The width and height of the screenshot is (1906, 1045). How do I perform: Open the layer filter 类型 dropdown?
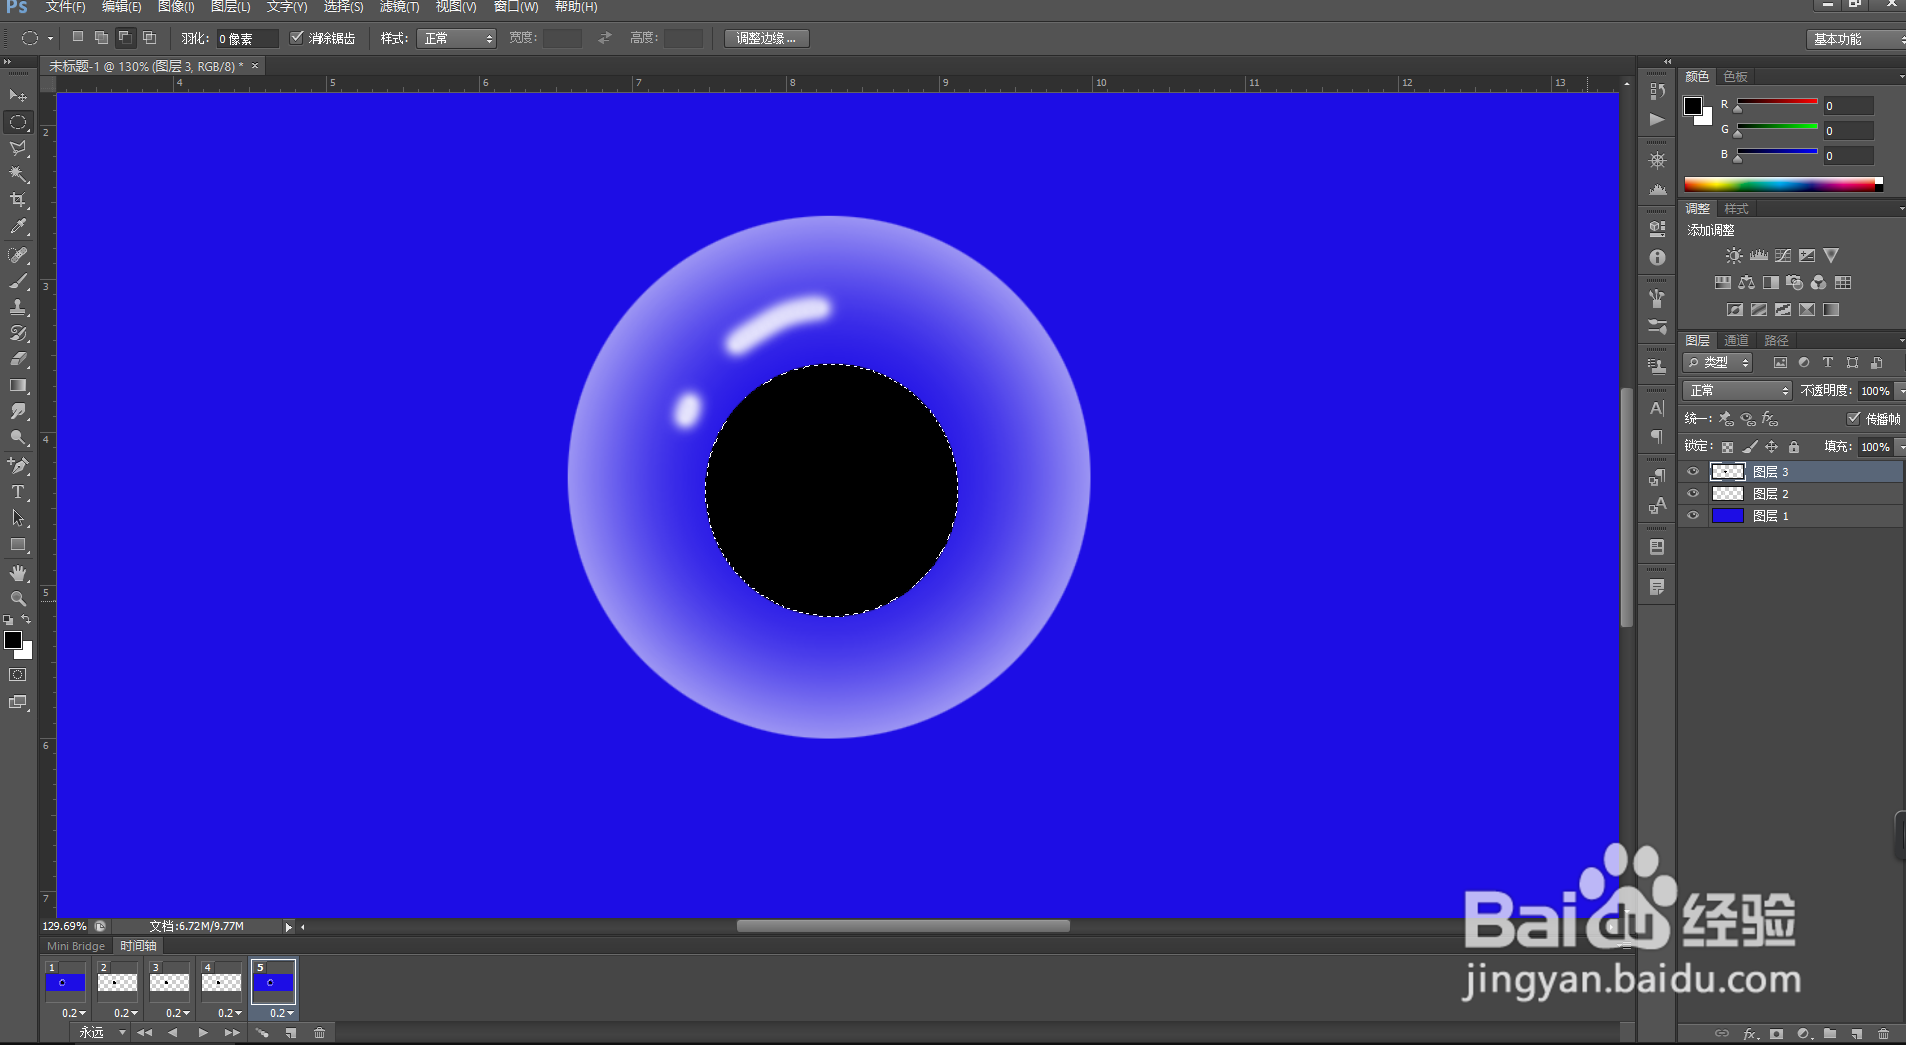pos(1717,362)
